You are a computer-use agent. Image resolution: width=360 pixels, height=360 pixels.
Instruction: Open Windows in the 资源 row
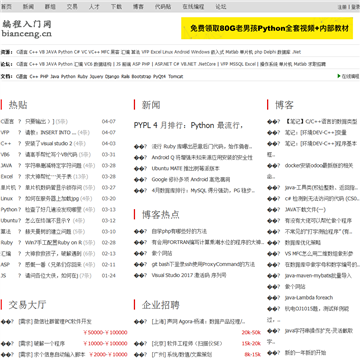[x=200, y=52]
